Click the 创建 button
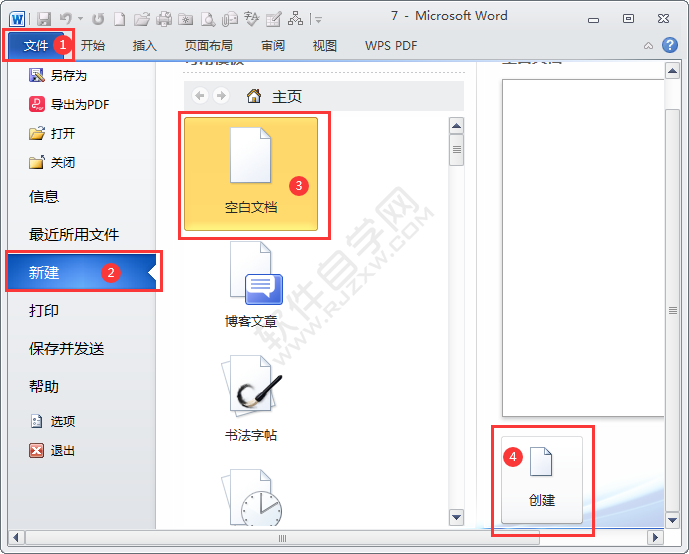 coord(542,480)
